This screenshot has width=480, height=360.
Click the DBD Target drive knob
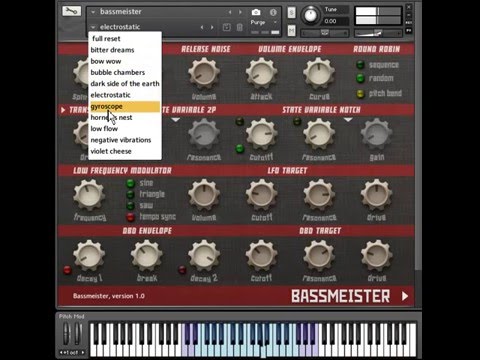click(377, 256)
